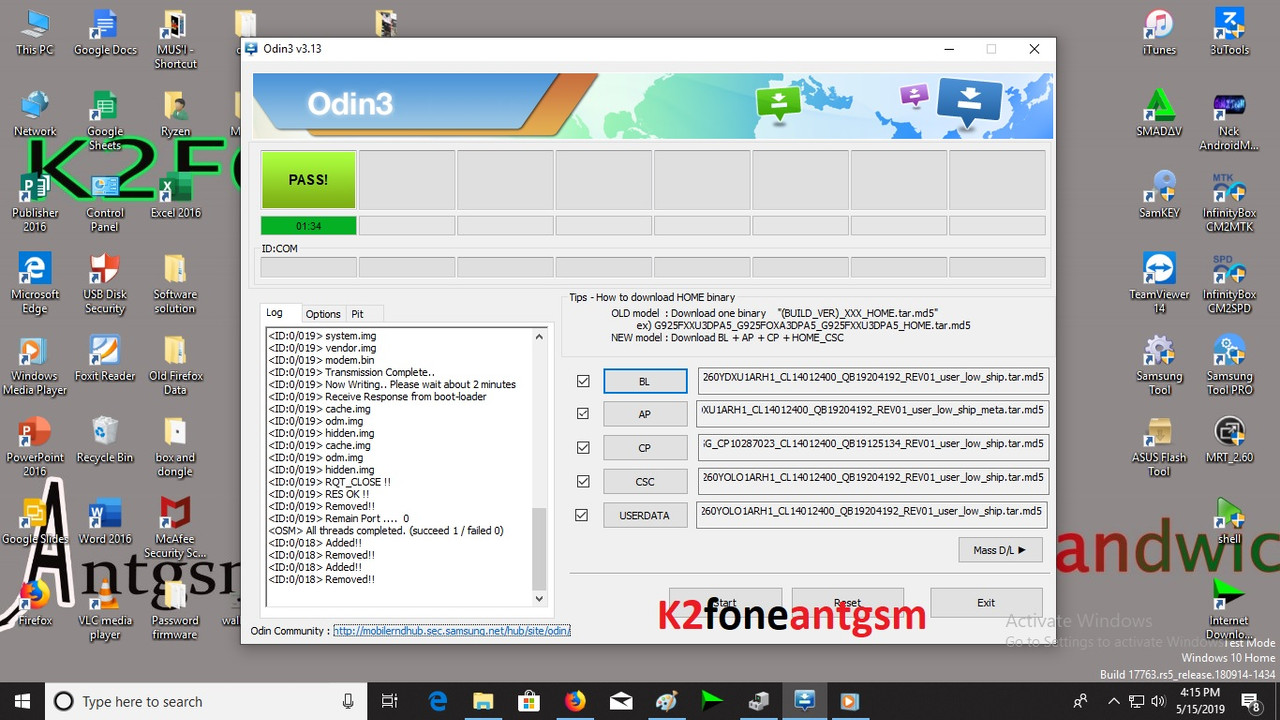Image resolution: width=1280 pixels, height=720 pixels.
Task: Select the InfinityBox CM2MTK shortcut
Action: pos(1229,202)
